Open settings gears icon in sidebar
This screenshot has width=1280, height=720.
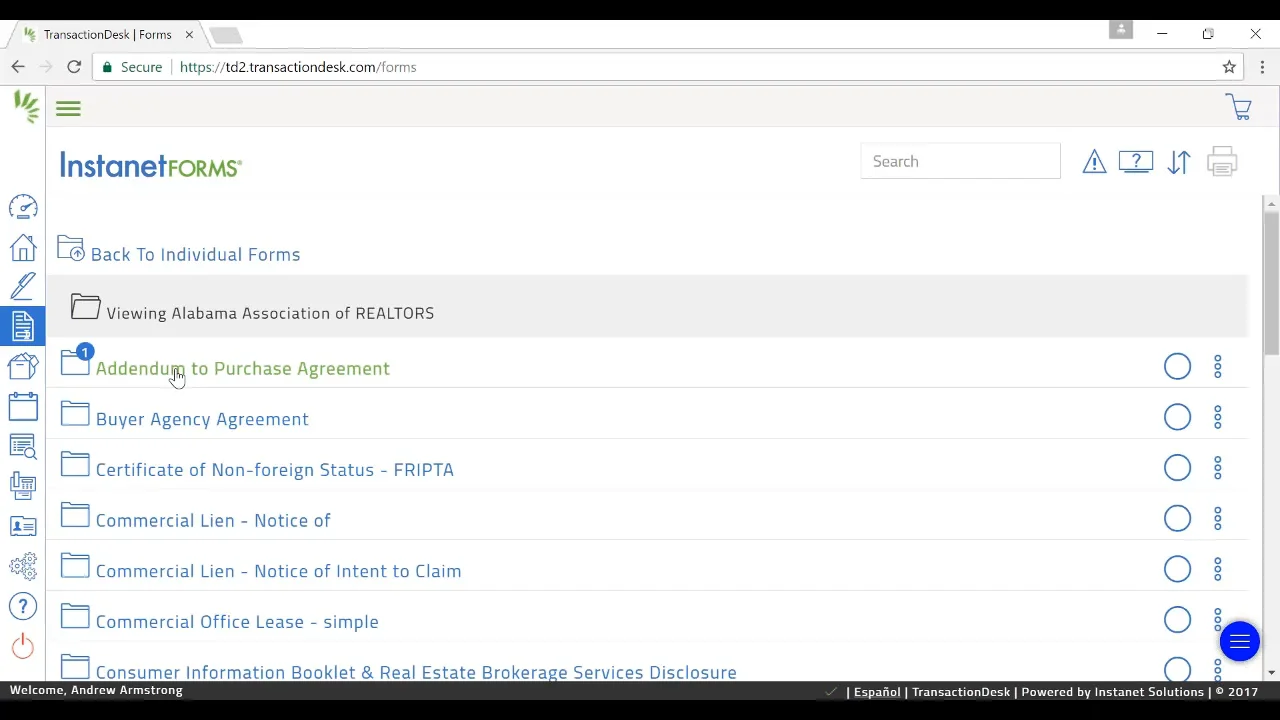(23, 566)
